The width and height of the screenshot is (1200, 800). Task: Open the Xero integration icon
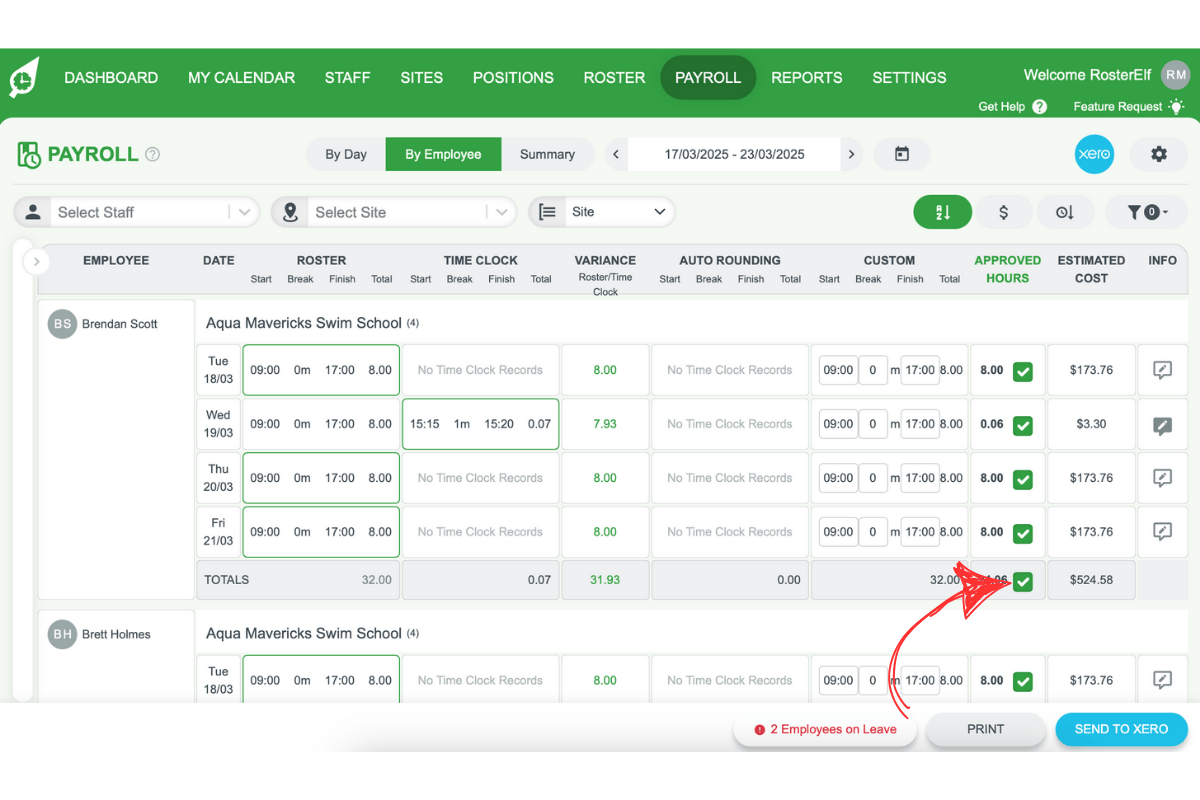tap(1094, 154)
